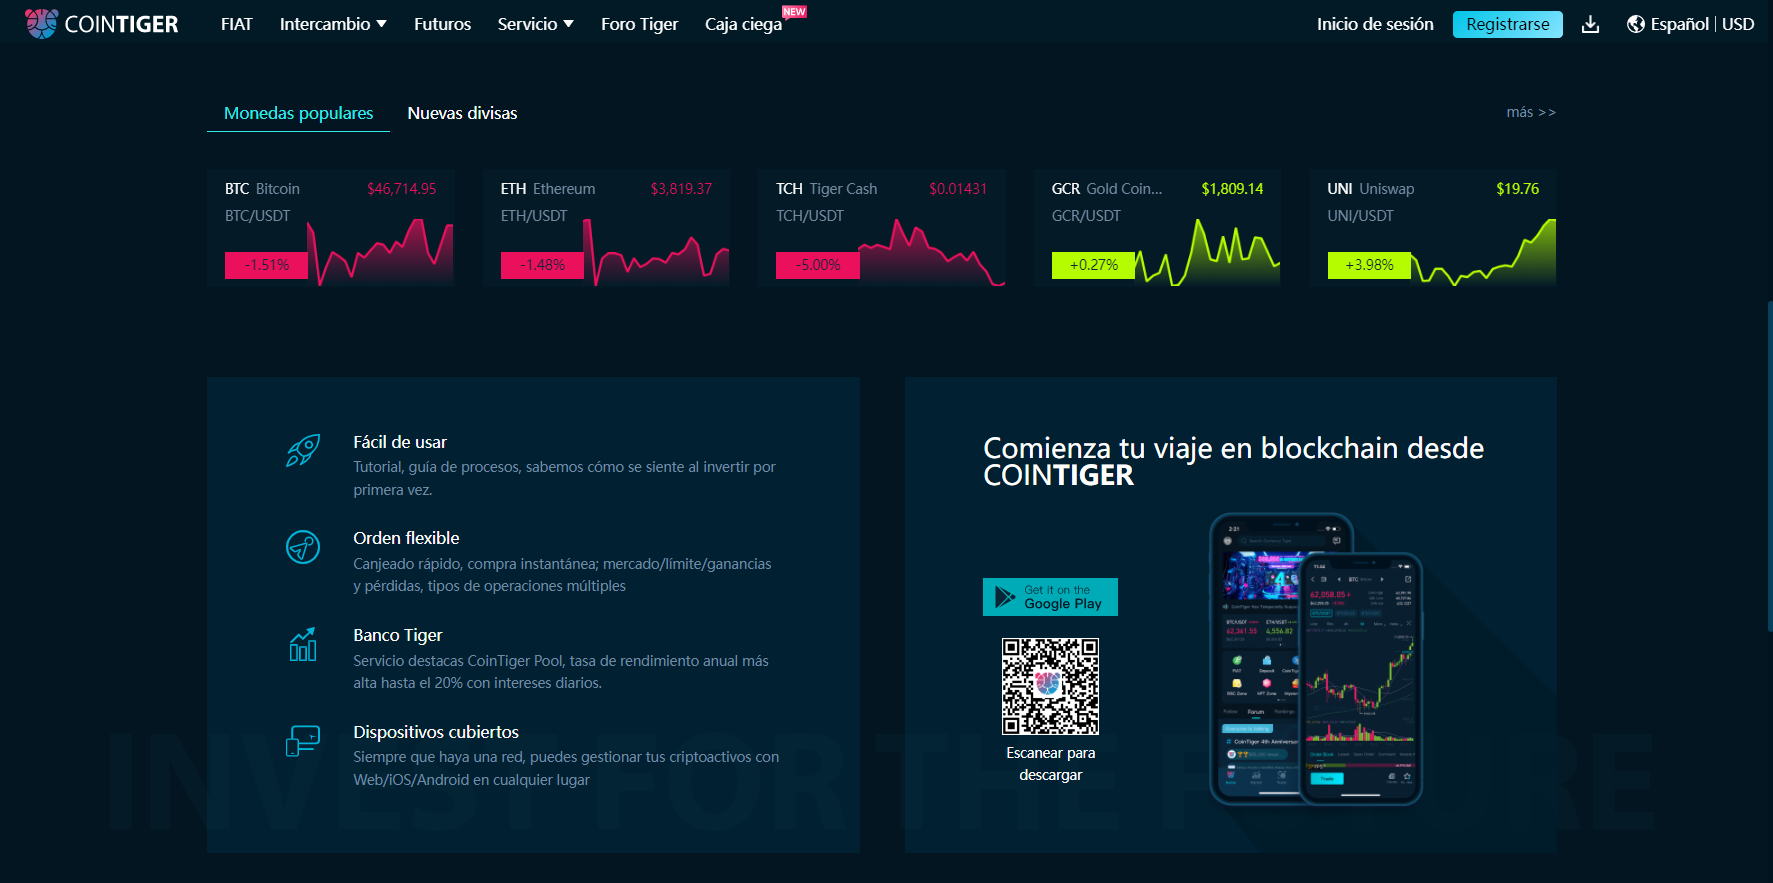Screen dimensions: 1773x883
Task: Open the TCH Tiger Cash card
Action: tap(881, 228)
